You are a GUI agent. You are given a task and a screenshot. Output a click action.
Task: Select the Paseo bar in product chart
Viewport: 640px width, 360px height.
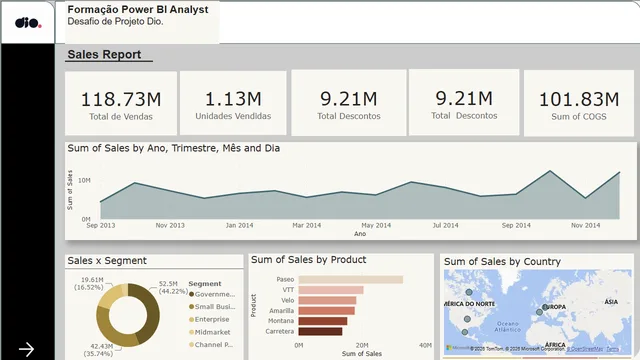coord(351,280)
